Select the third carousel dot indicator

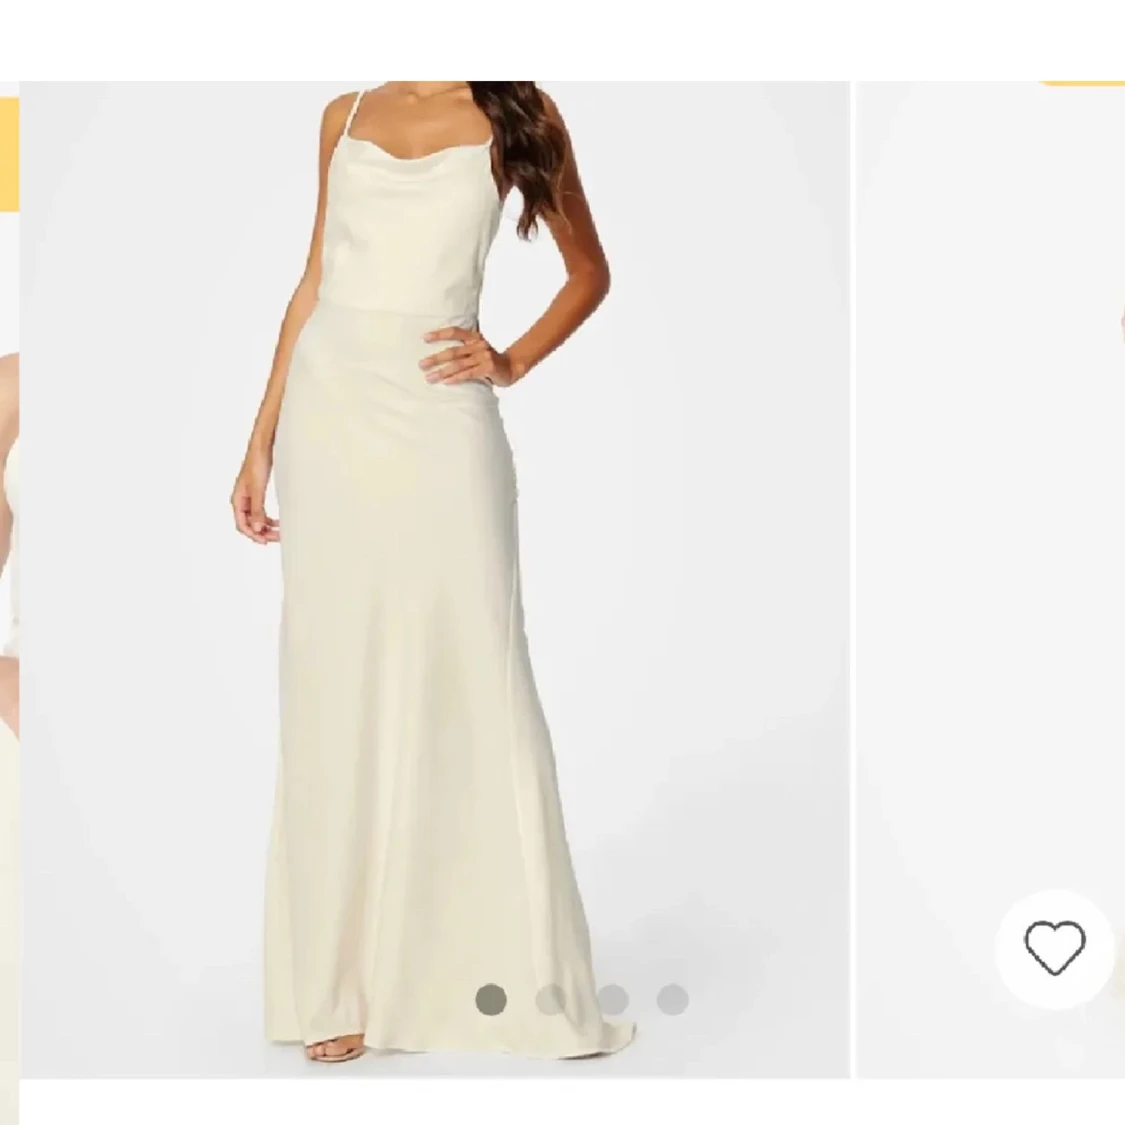[612, 999]
